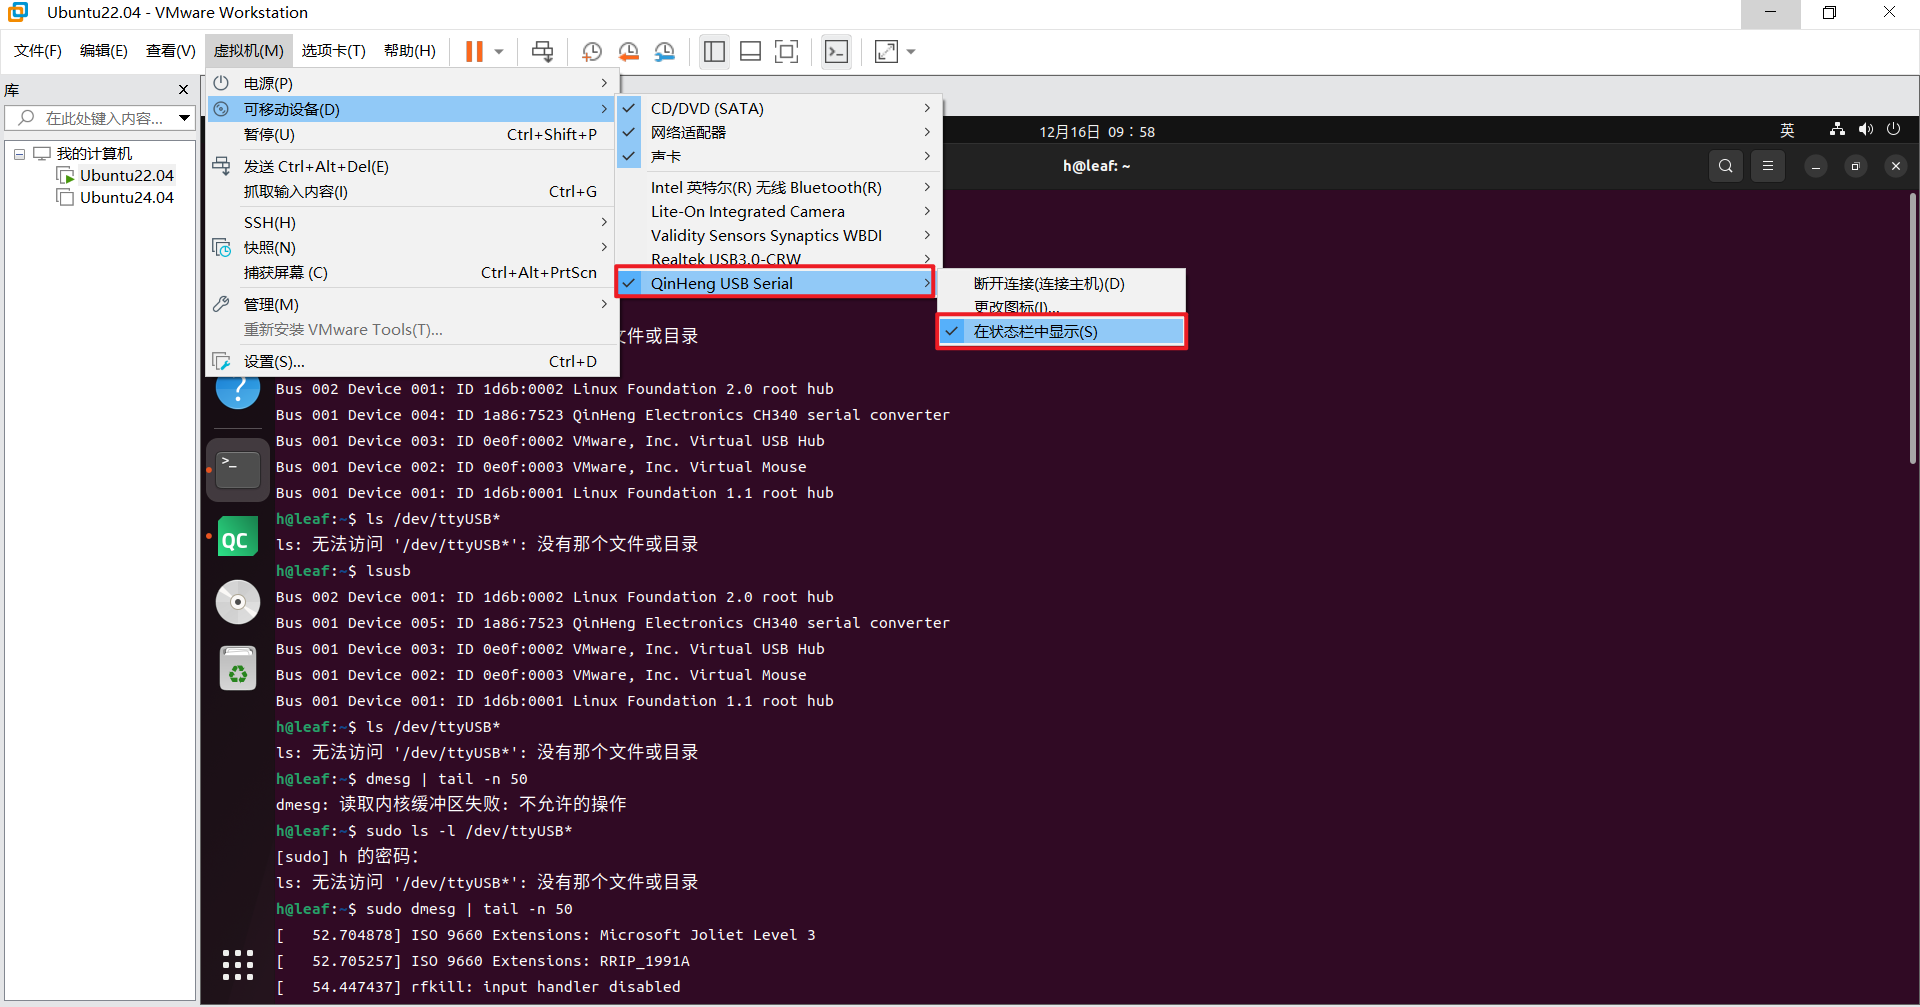Choose 捕获屏幕 (C) menu entry
This screenshot has height=1007, width=1920.
click(411, 272)
